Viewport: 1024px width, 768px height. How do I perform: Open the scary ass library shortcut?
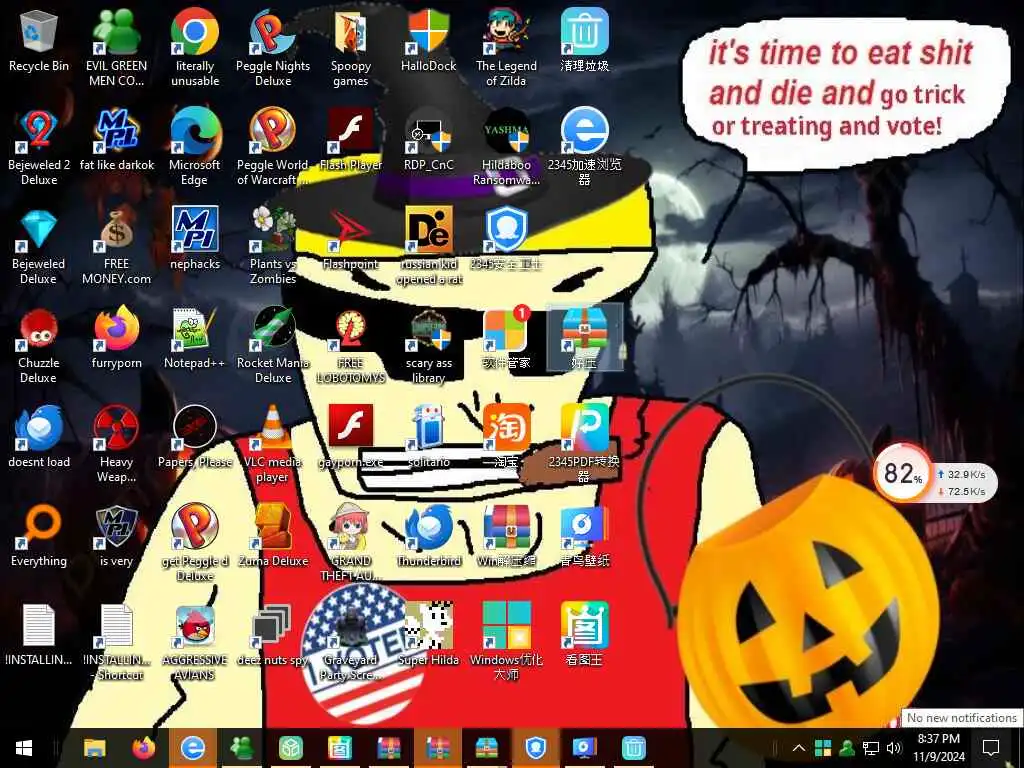tap(428, 345)
